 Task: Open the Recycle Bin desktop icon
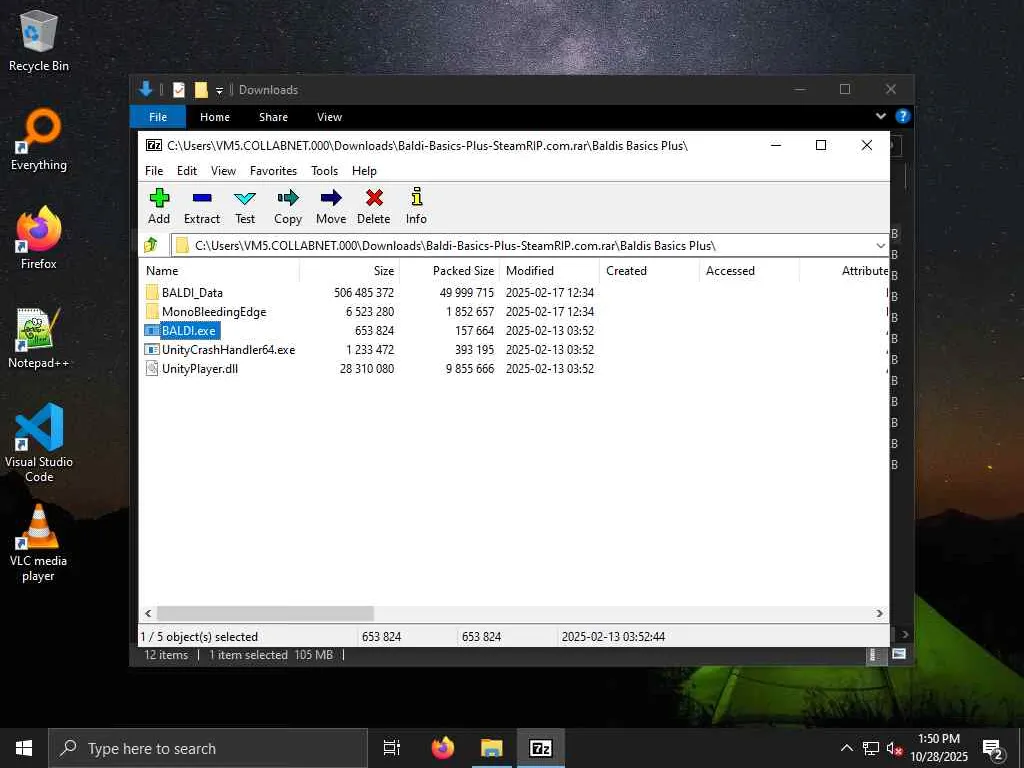[39, 40]
